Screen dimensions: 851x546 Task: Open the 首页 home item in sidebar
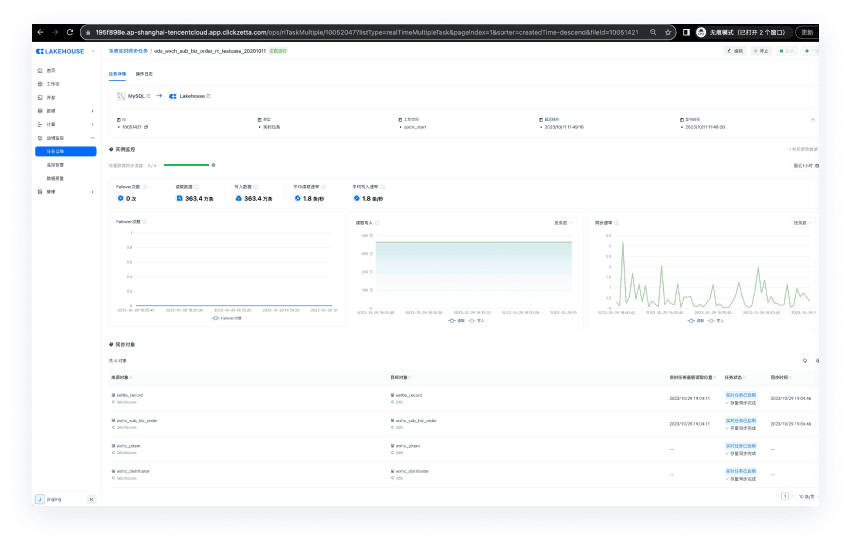[x=52, y=71]
